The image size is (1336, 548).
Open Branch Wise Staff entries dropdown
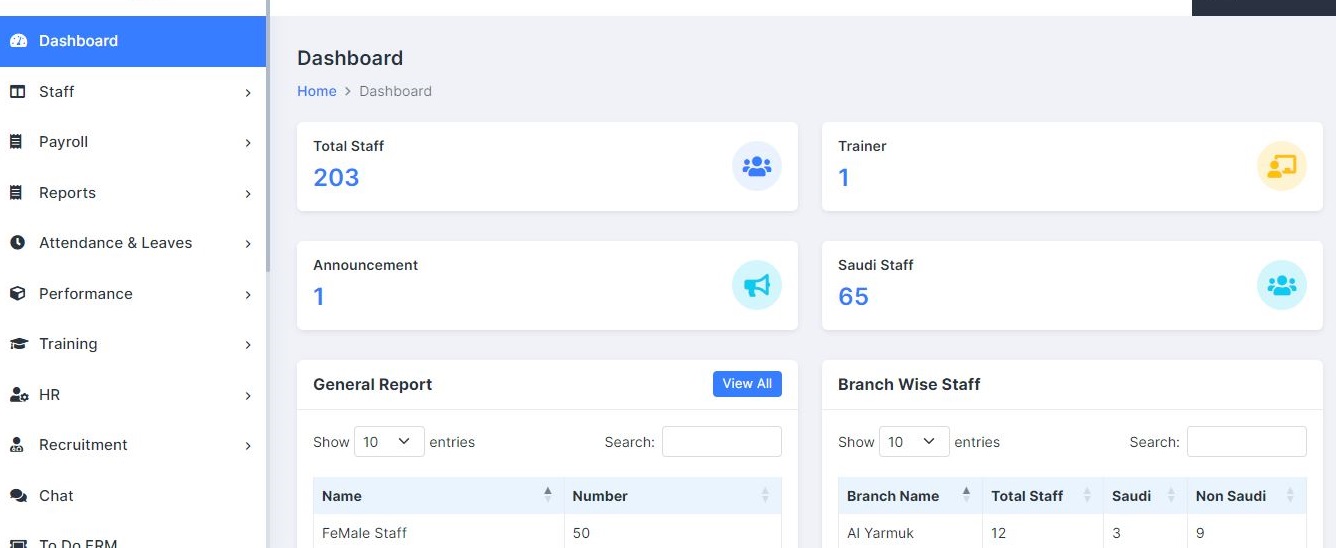pos(914,442)
